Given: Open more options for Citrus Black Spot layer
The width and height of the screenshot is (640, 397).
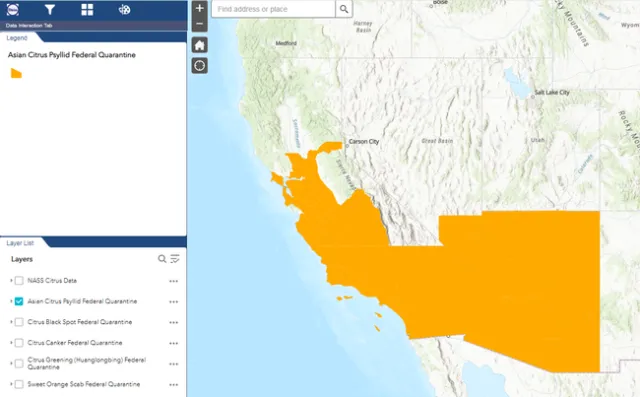Looking at the screenshot, I should (173, 322).
